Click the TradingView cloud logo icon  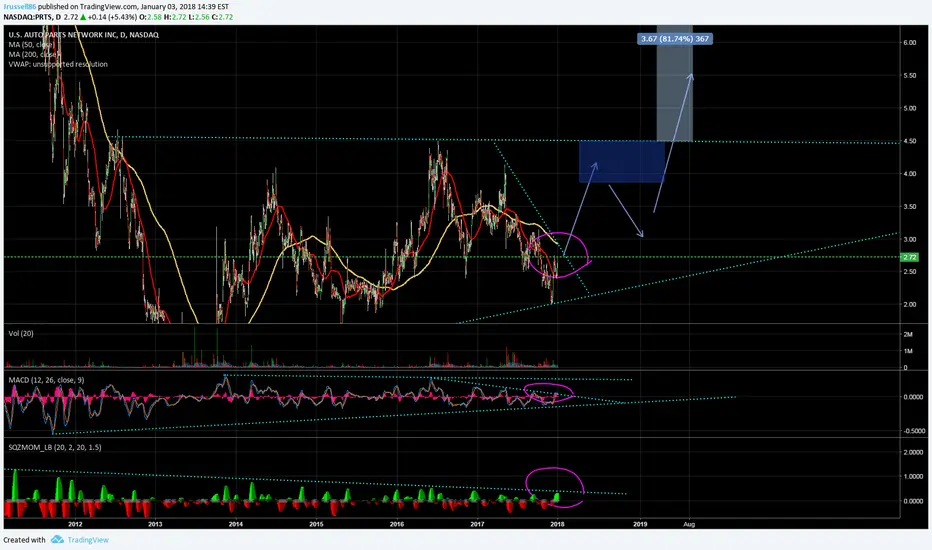(57, 540)
